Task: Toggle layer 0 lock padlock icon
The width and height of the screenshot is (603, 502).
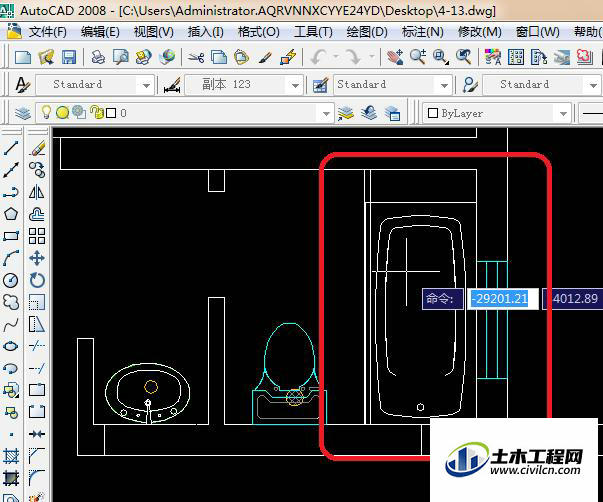Action: pyautogui.click(x=96, y=112)
